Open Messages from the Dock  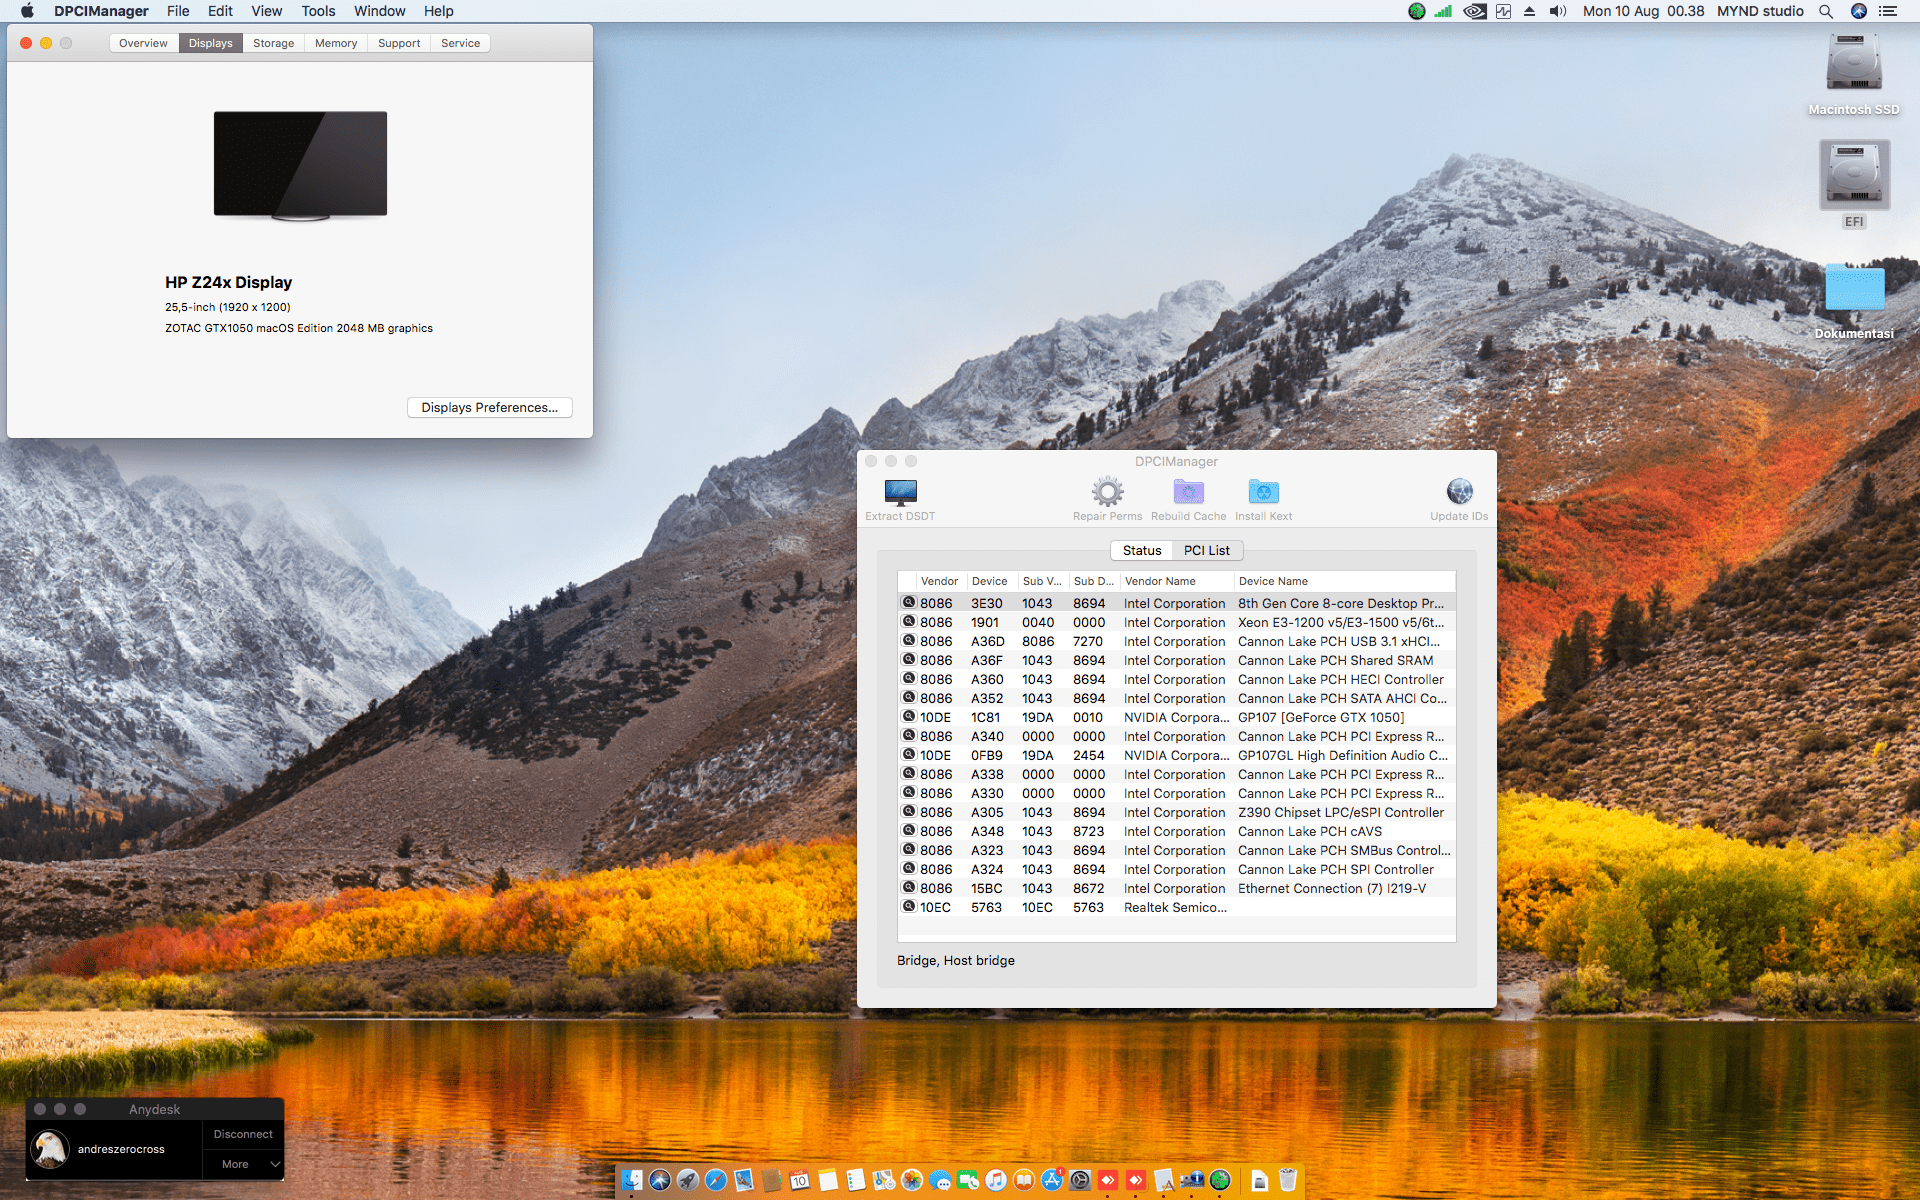click(940, 1180)
